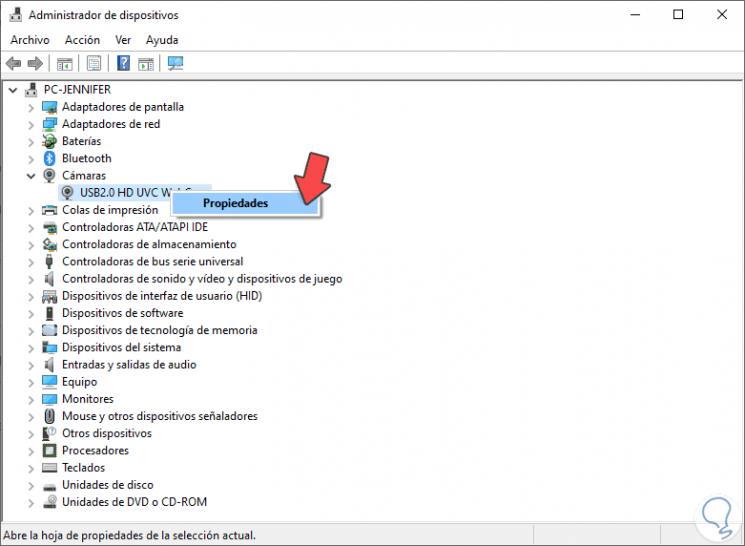Click the Bluetooth logo icon

pos(49,158)
